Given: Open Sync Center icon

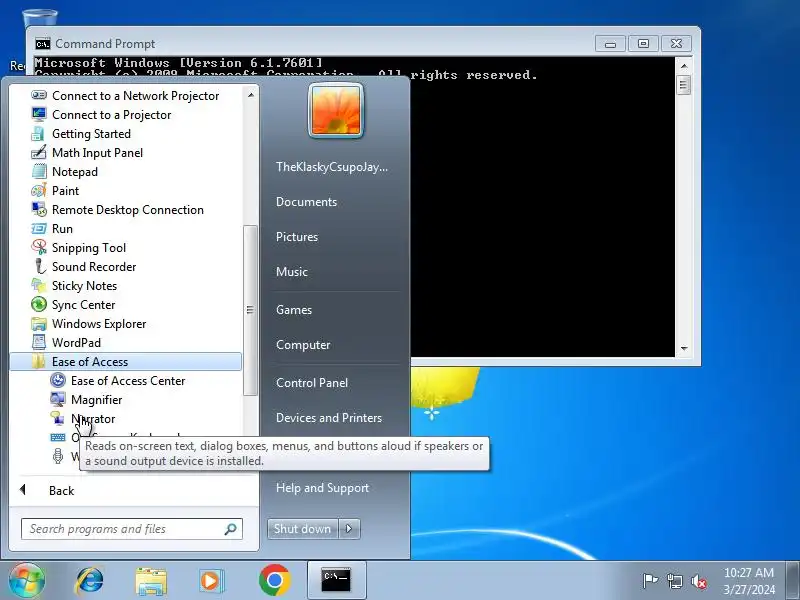Looking at the screenshot, I should tap(39, 305).
